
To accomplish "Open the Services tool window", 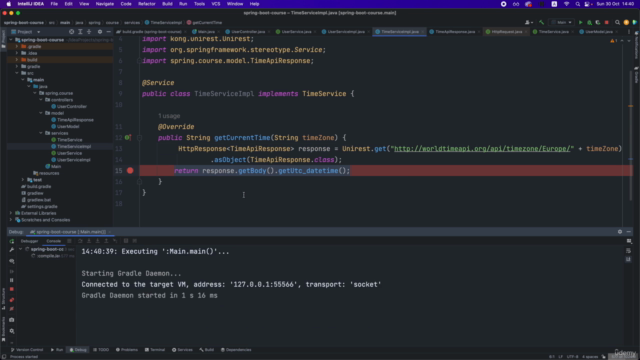I will click(182, 350).
